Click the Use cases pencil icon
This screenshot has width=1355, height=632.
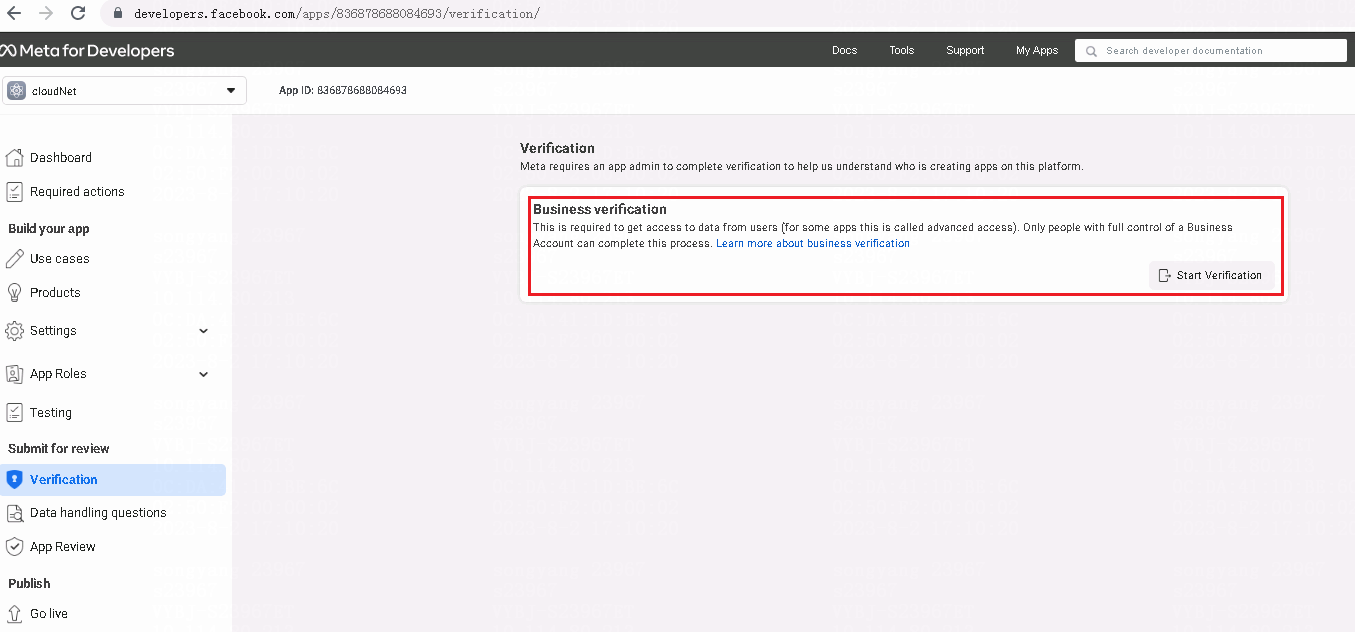[x=14, y=258]
